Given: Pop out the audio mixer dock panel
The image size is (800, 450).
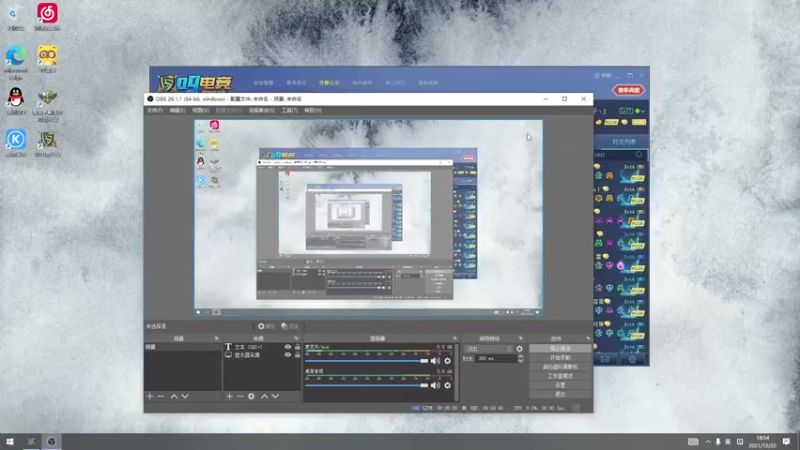Looking at the screenshot, I should 455,338.
